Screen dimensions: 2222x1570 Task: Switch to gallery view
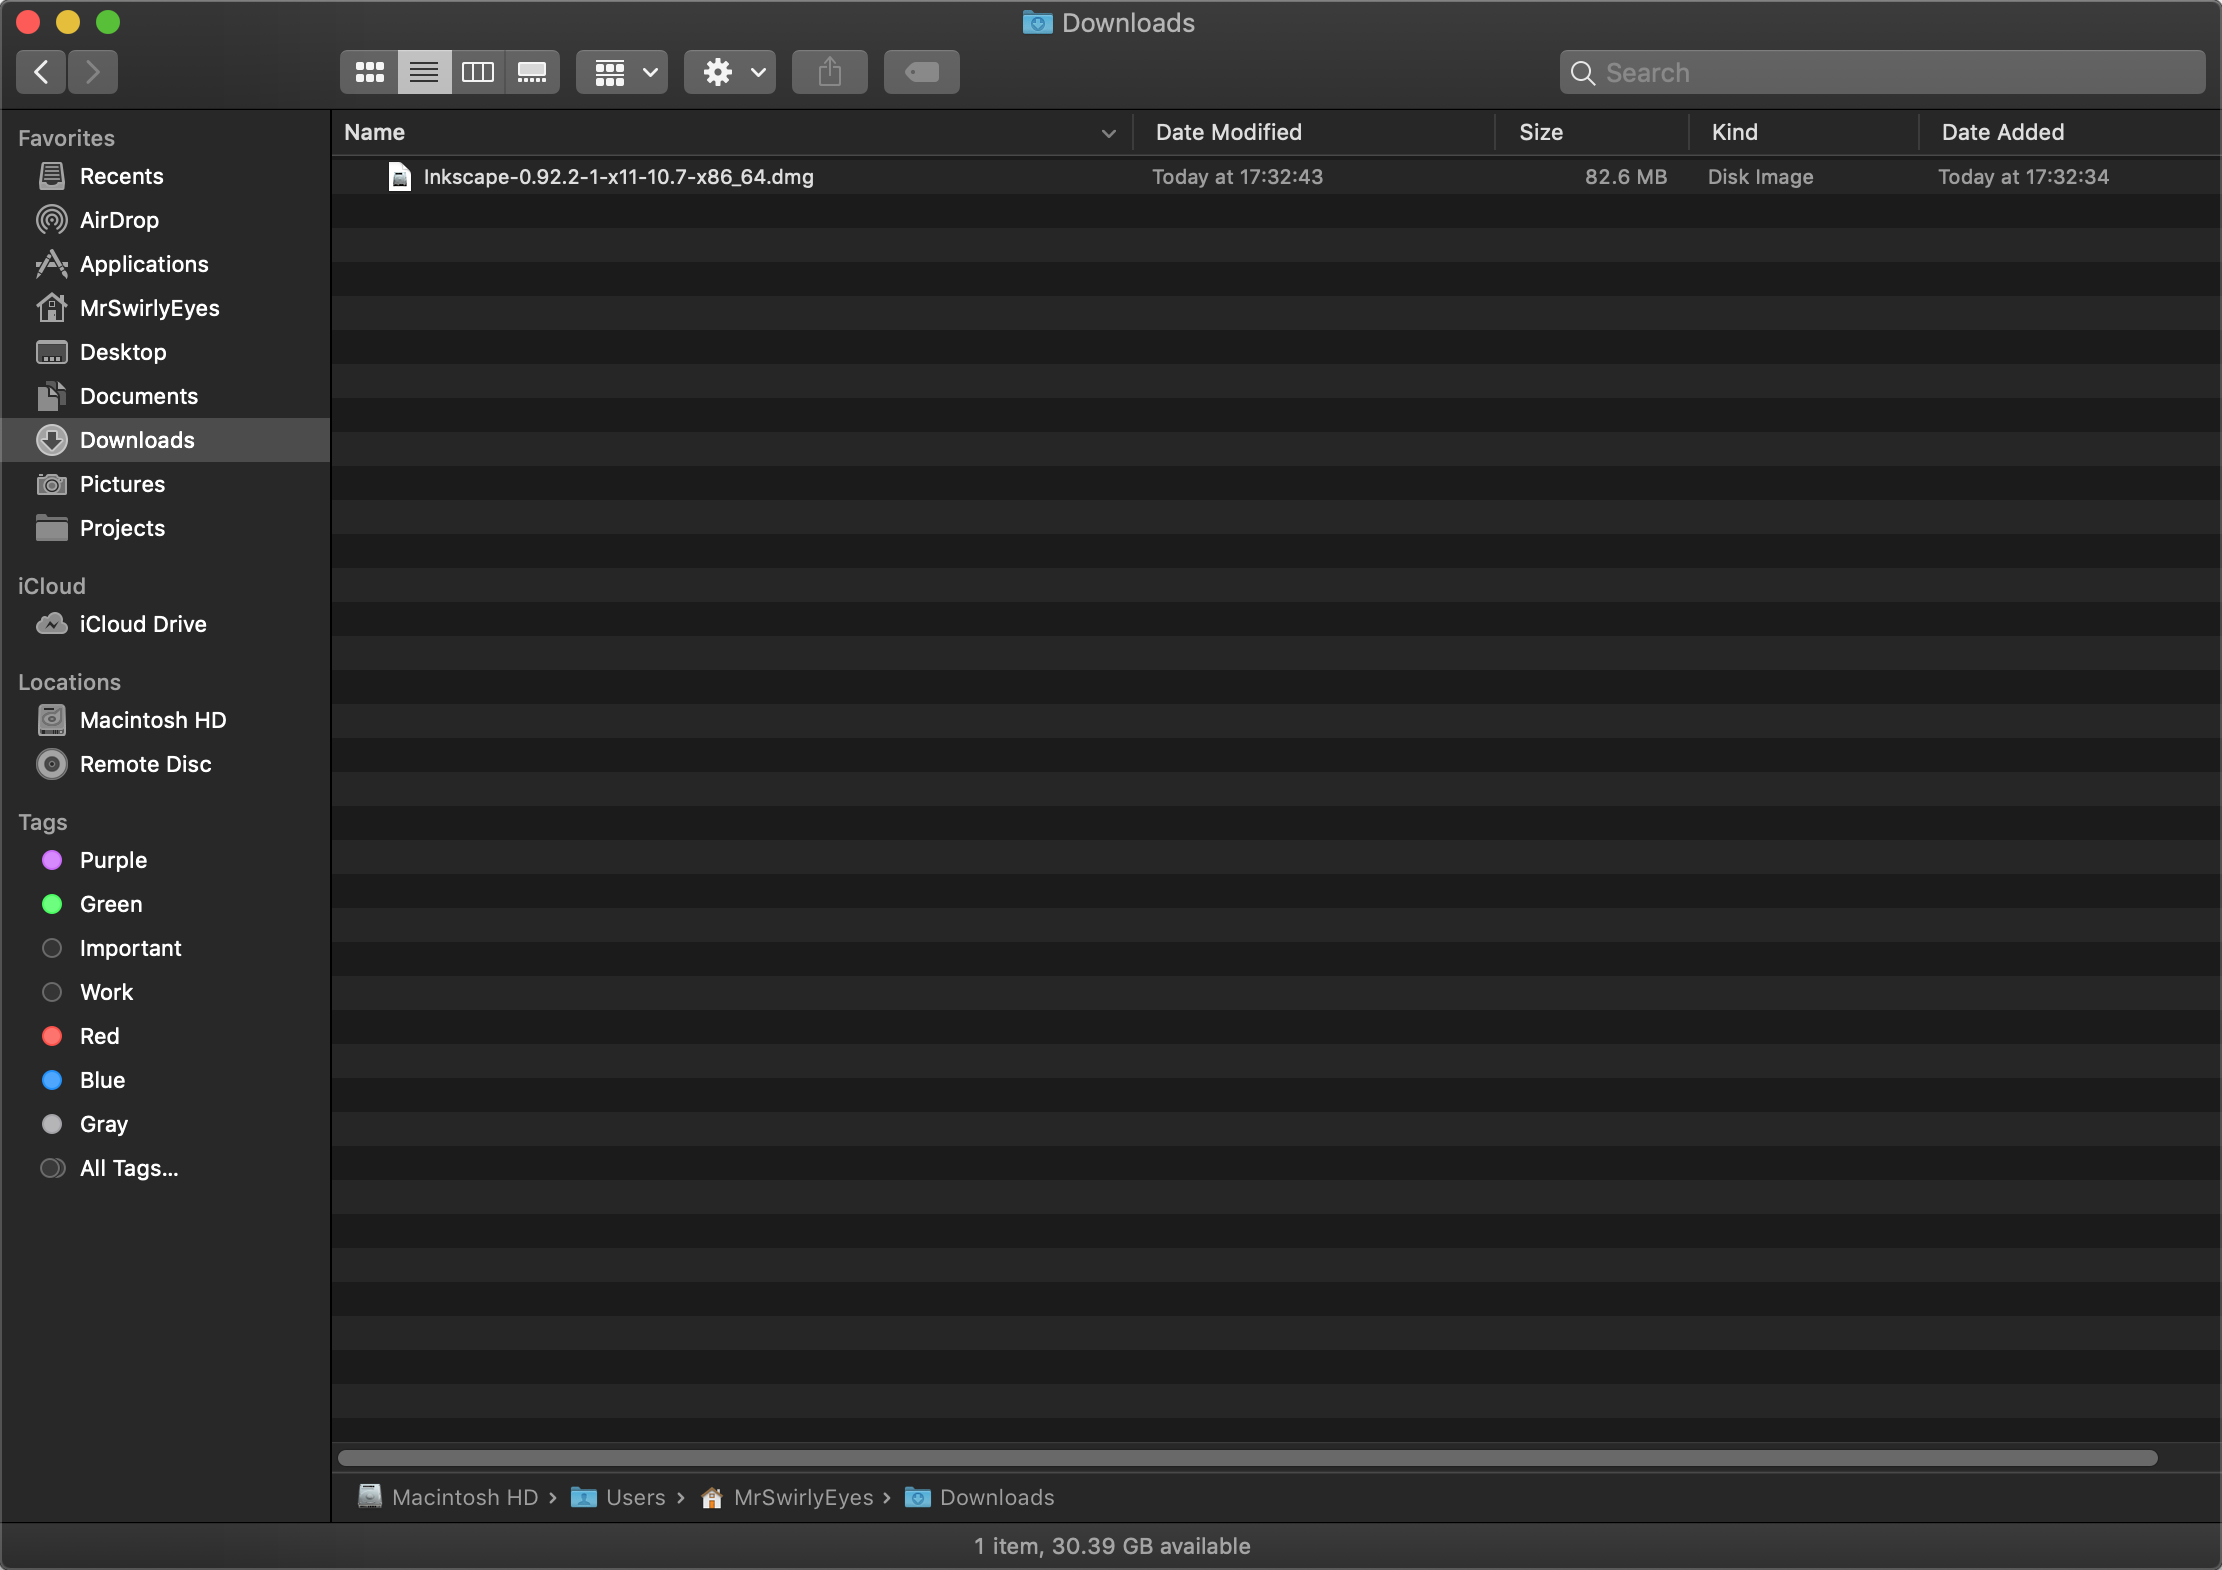[x=532, y=72]
